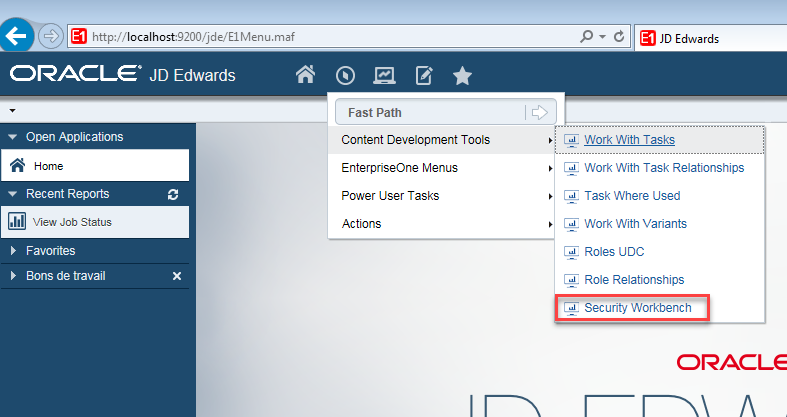The height and width of the screenshot is (417, 787).
Task: Open View Job Status
Action: click(x=95, y=222)
